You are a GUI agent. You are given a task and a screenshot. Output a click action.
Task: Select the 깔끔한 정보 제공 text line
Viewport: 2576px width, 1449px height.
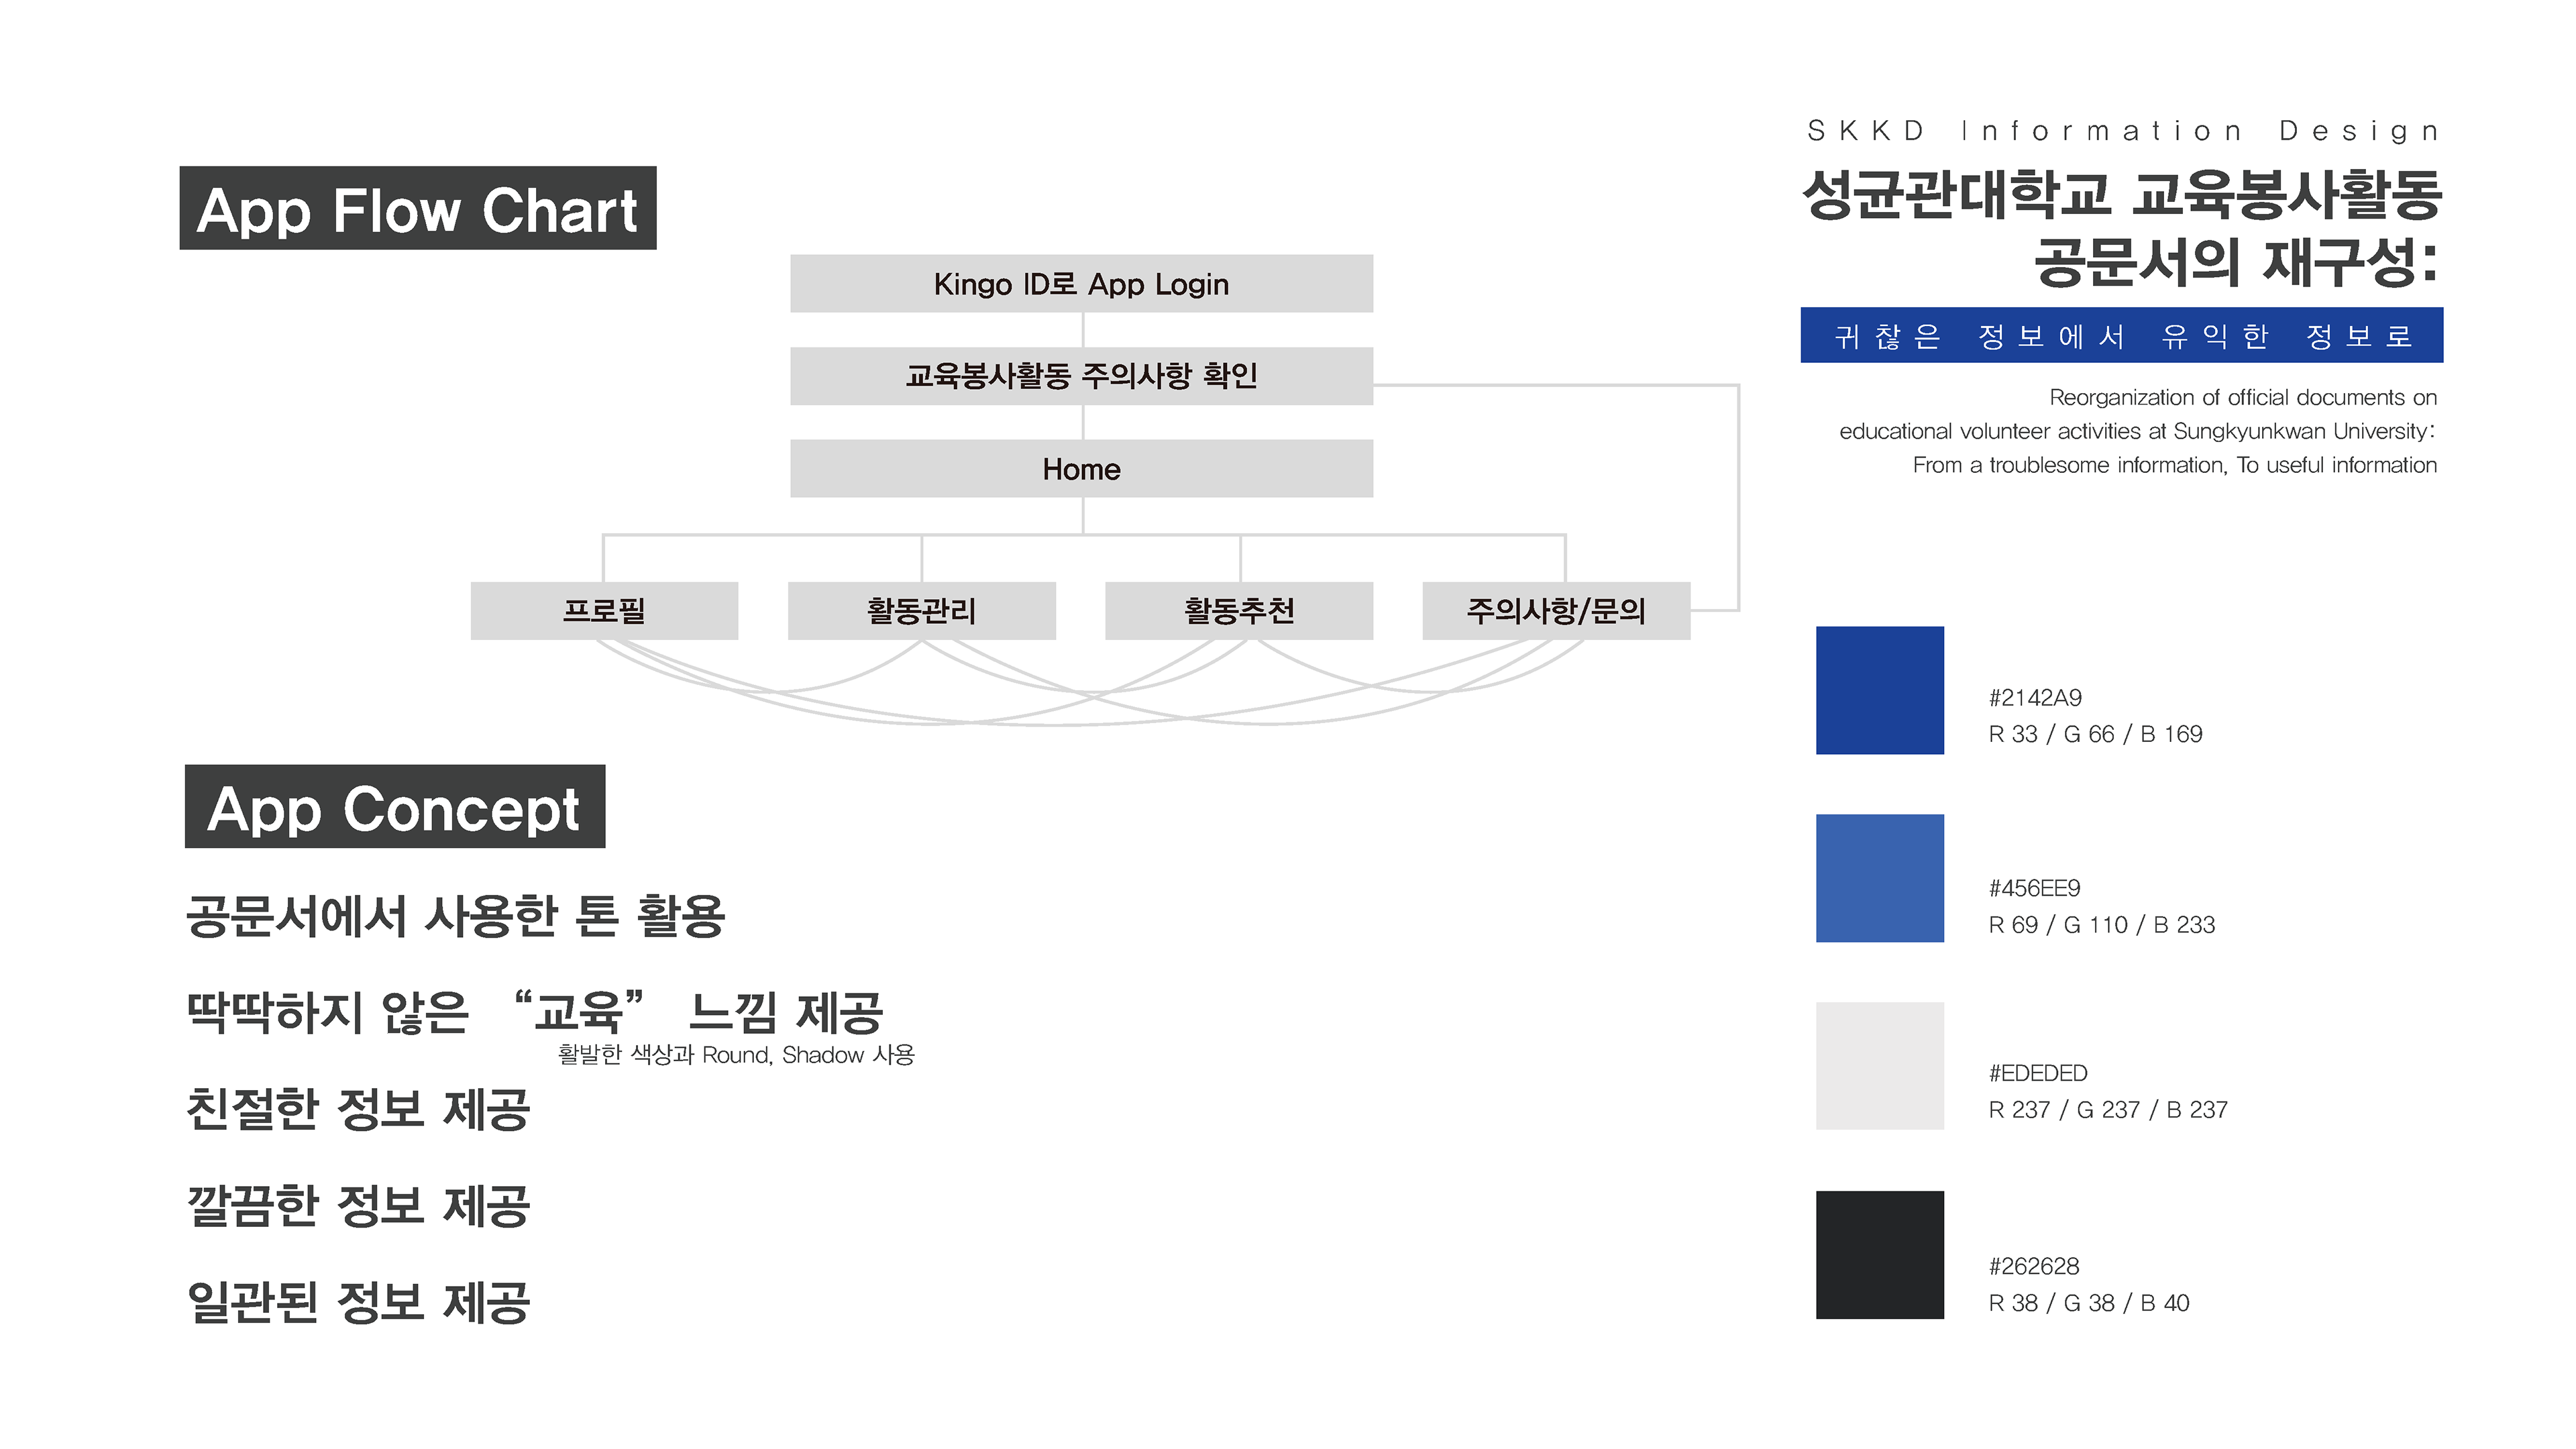click(x=358, y=1205)
